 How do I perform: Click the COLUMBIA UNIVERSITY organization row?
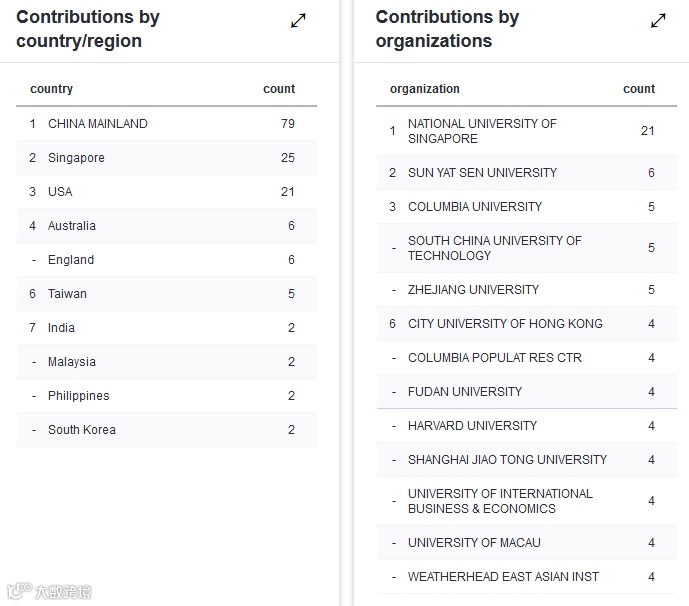tap(475, 207)
